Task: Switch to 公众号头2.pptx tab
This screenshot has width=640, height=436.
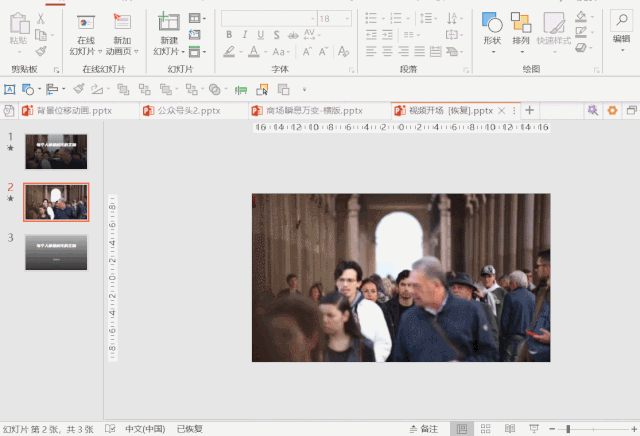Action: (186, 110)
